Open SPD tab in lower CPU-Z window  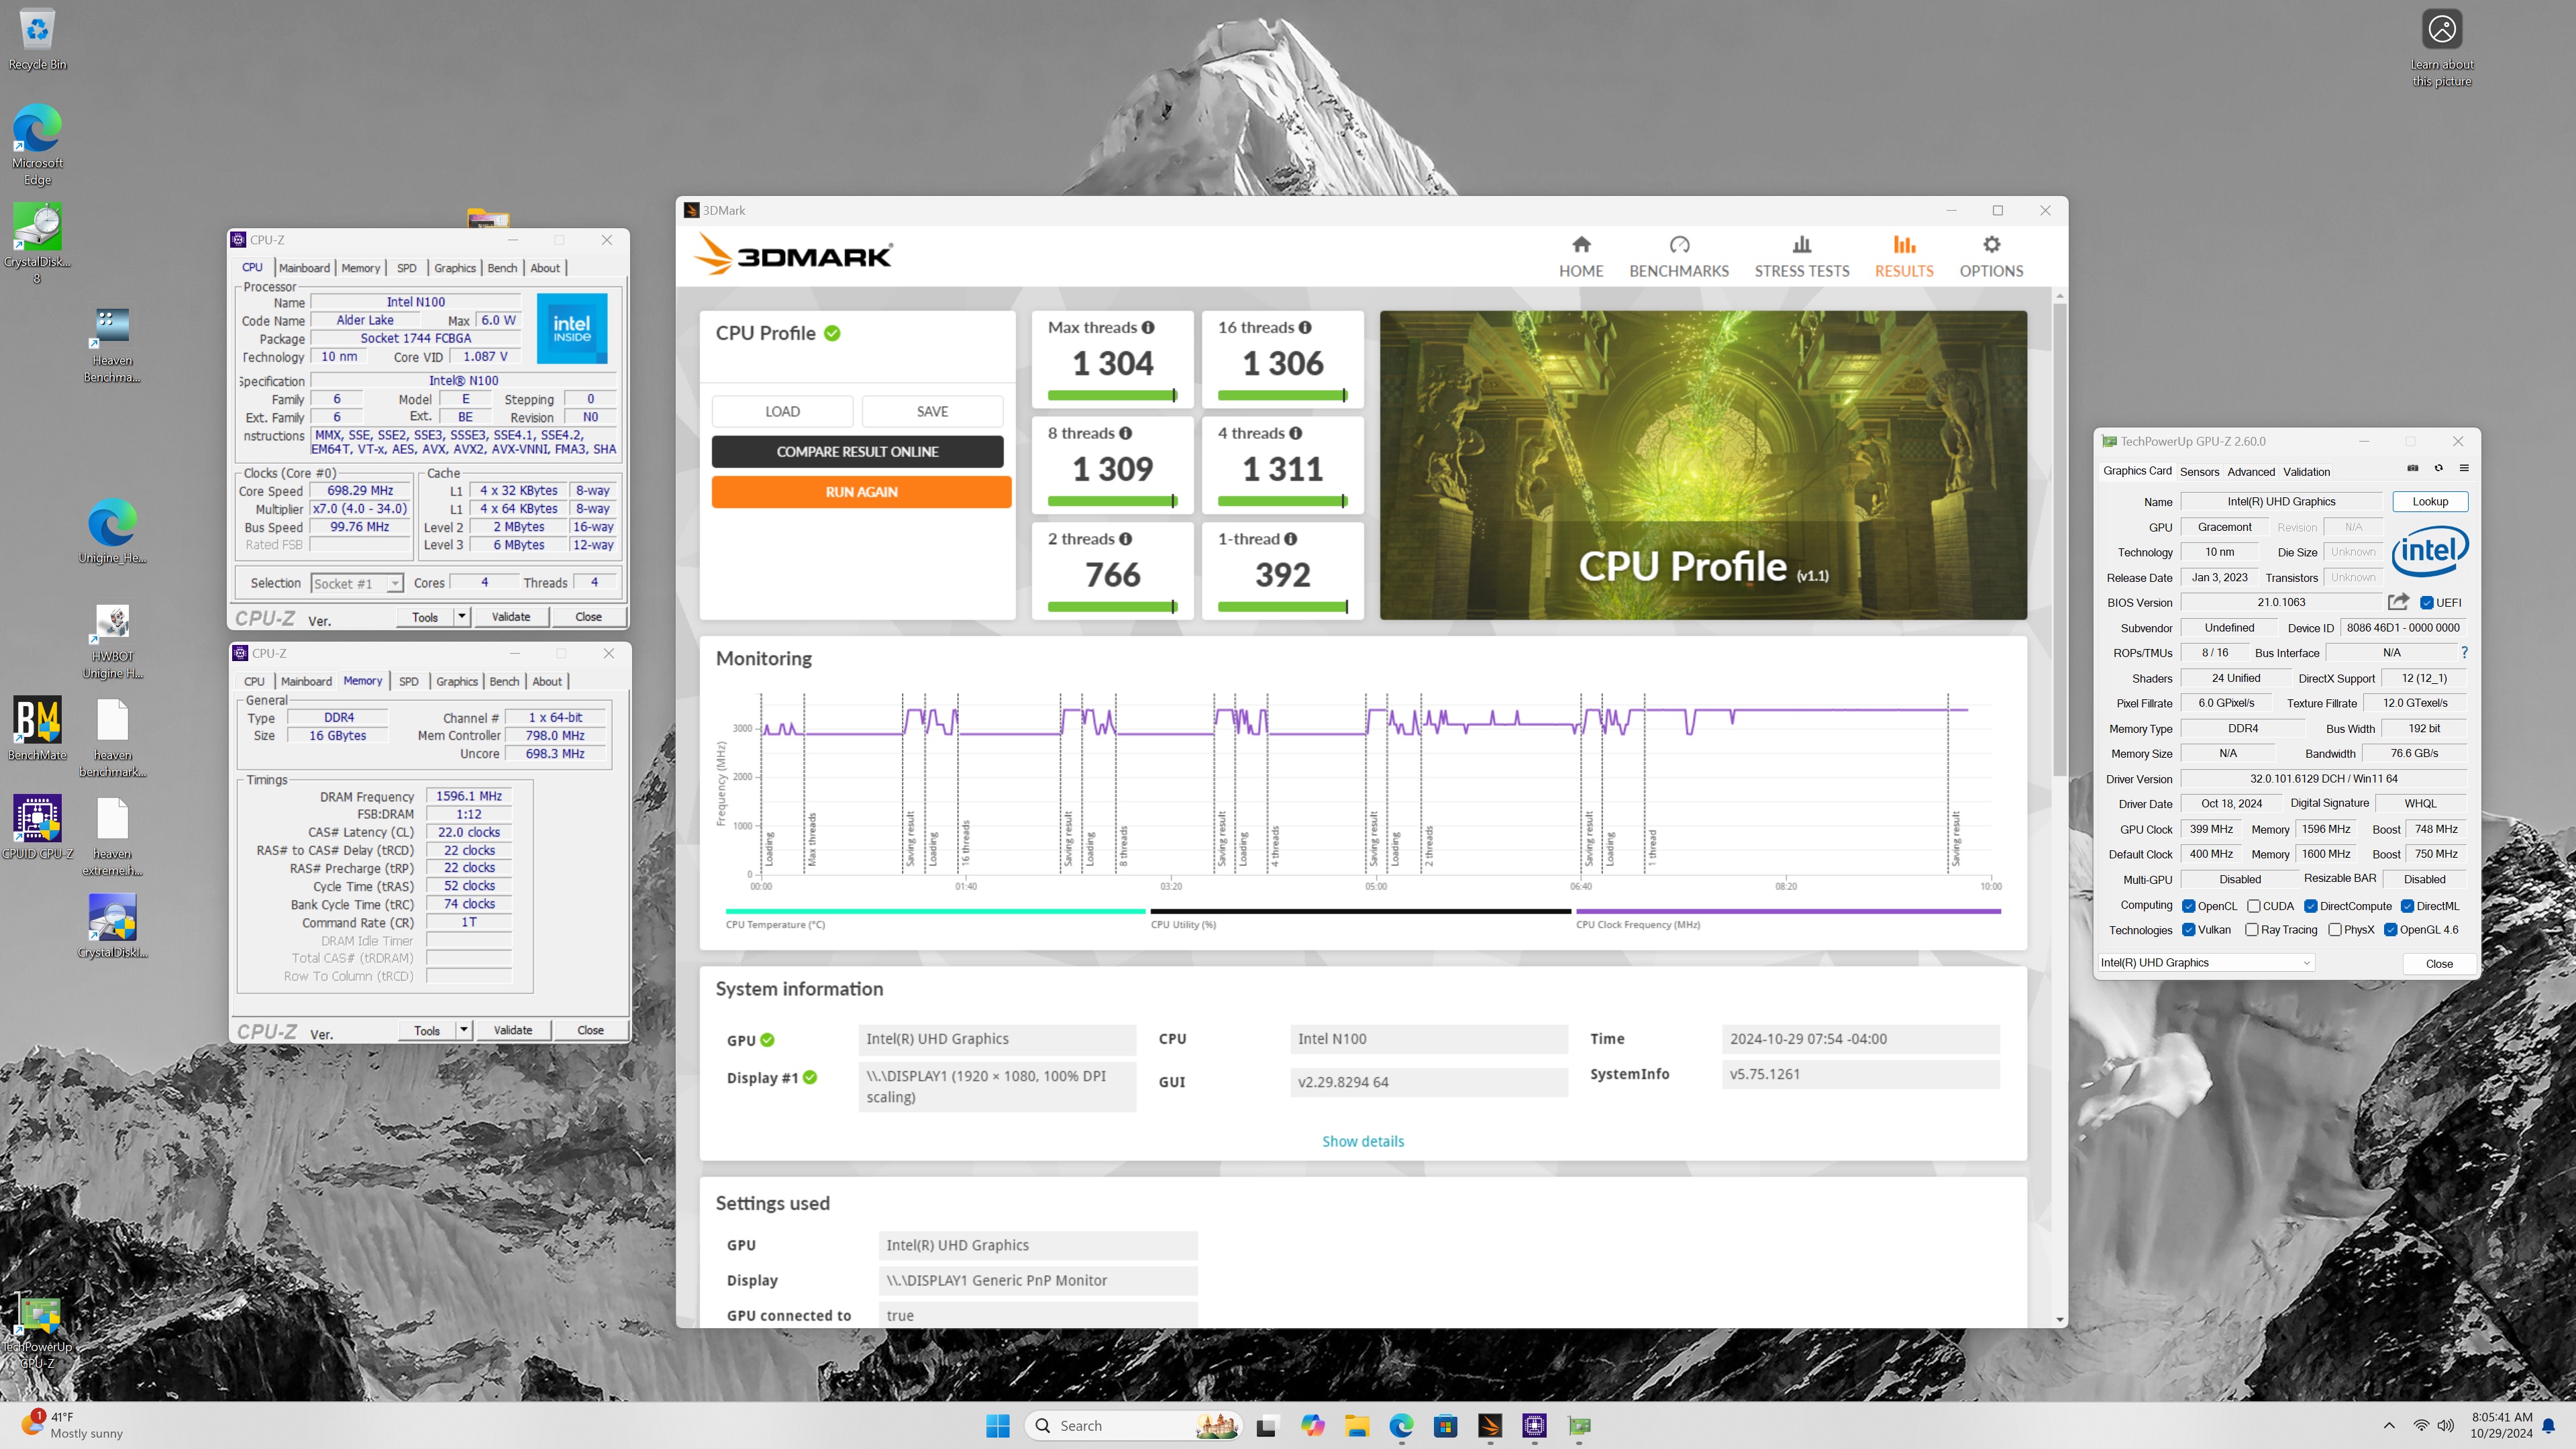coord(409,681)
